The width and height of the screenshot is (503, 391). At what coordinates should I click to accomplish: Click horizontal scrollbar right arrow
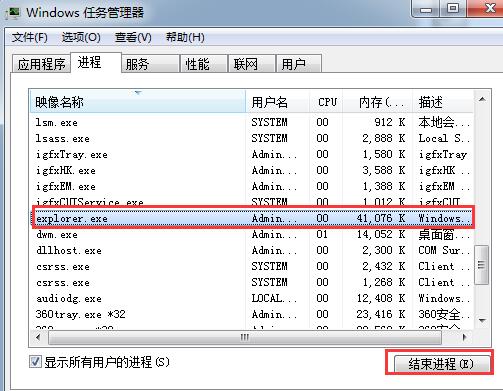[x=465, y=337]
